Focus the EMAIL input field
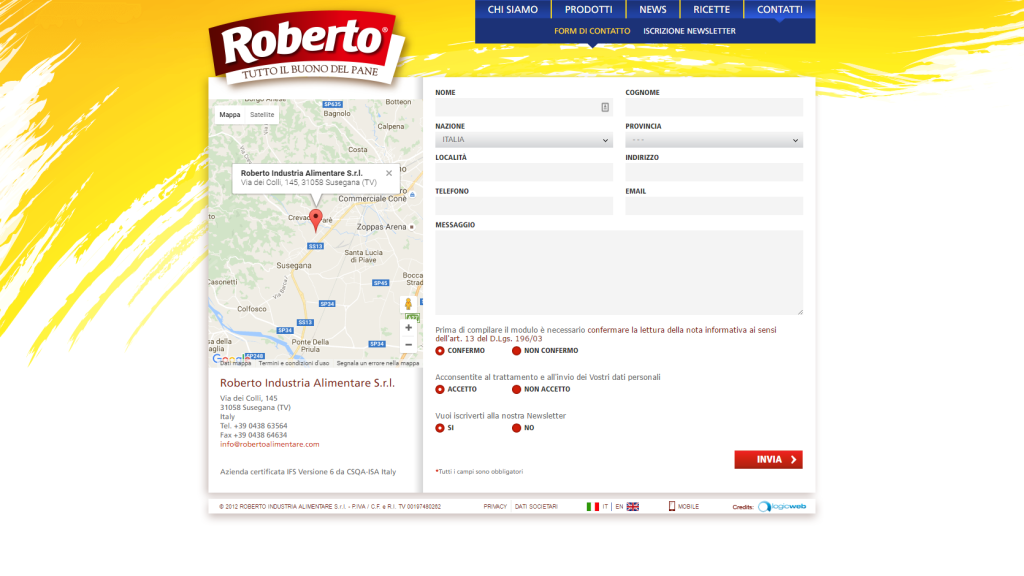The width and height of the screenshot is (1024, 576). point(714,206)
